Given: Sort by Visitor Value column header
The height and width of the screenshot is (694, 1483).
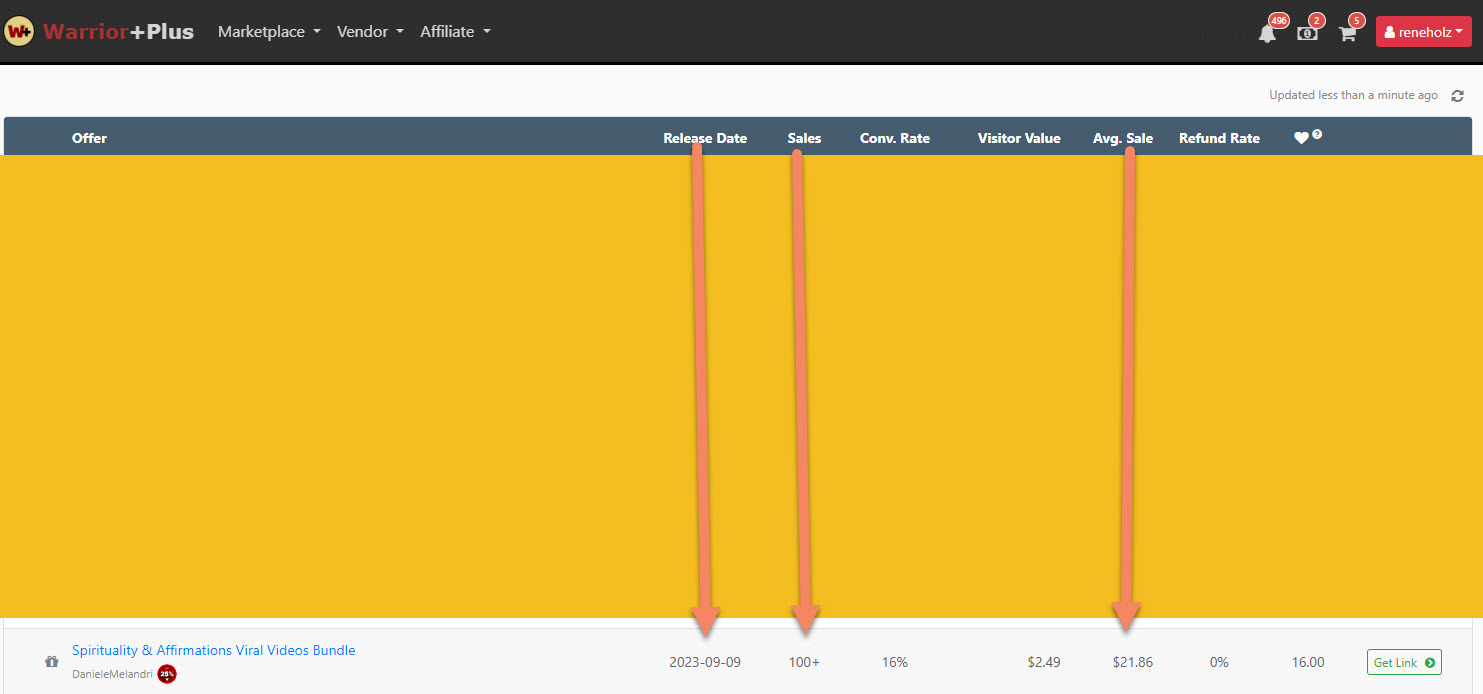Looking at the screenshot, I should point(1019,138).
